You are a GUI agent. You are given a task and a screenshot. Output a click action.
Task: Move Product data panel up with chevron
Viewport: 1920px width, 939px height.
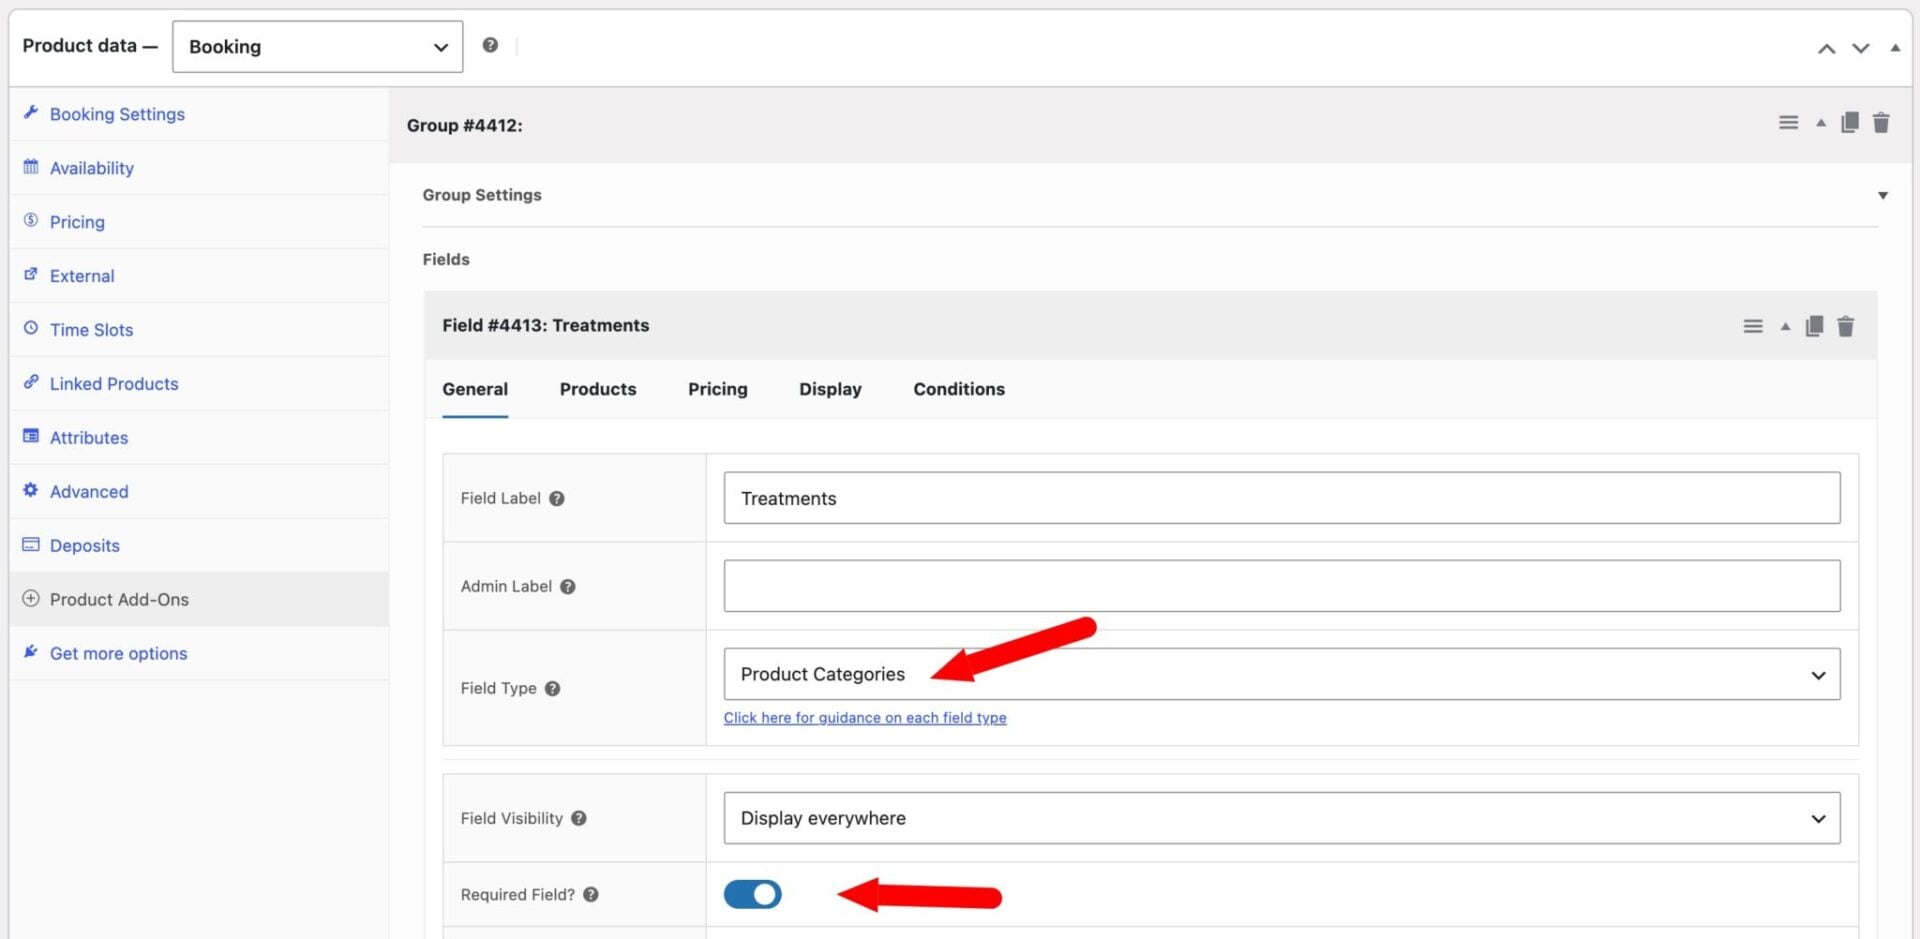[1826, 48]
